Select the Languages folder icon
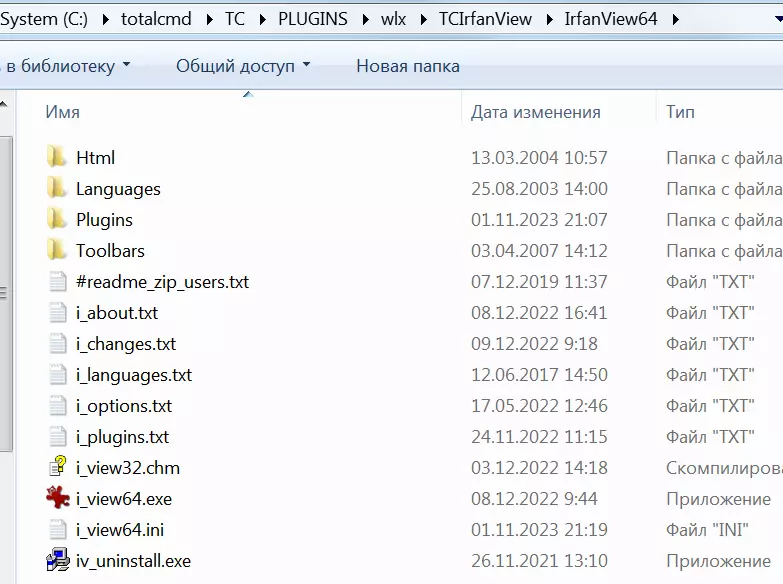783x584 pixels. click(x=56, y=189)
